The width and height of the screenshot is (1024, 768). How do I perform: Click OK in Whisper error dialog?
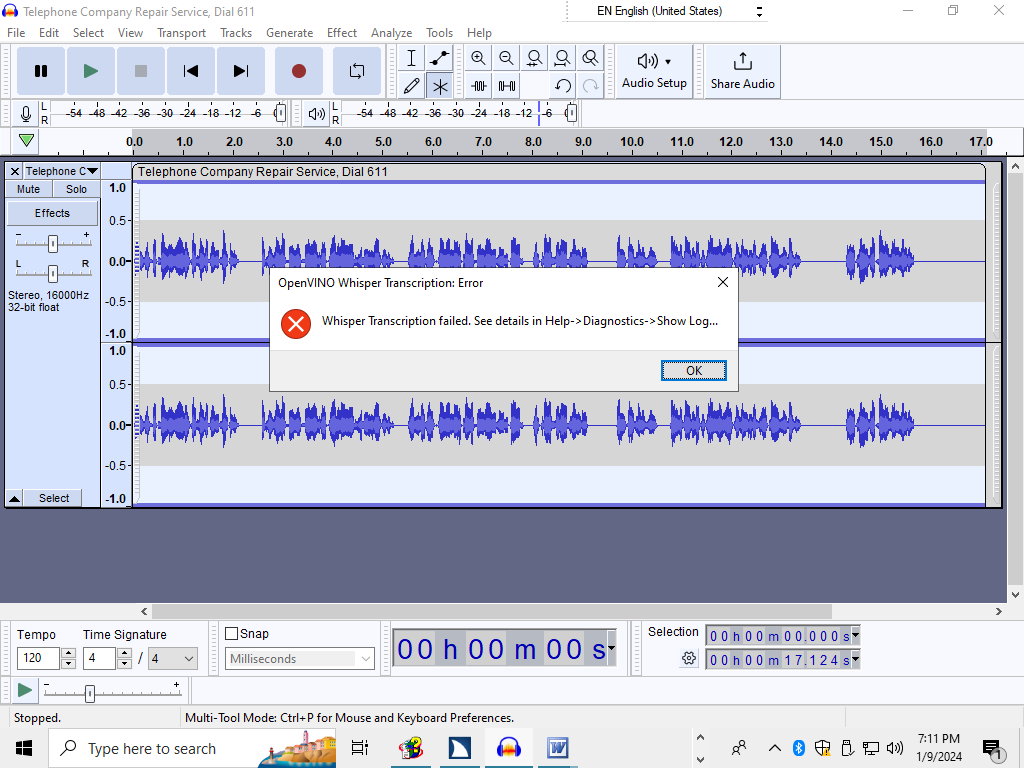point(694,370)
